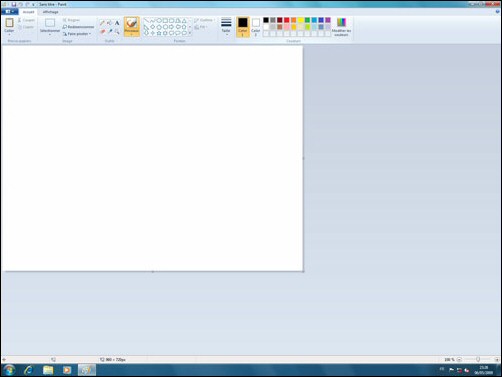This screenshot has height=377, width=502.
Task: Click the Redimensionner button
Action: (78, 27)
